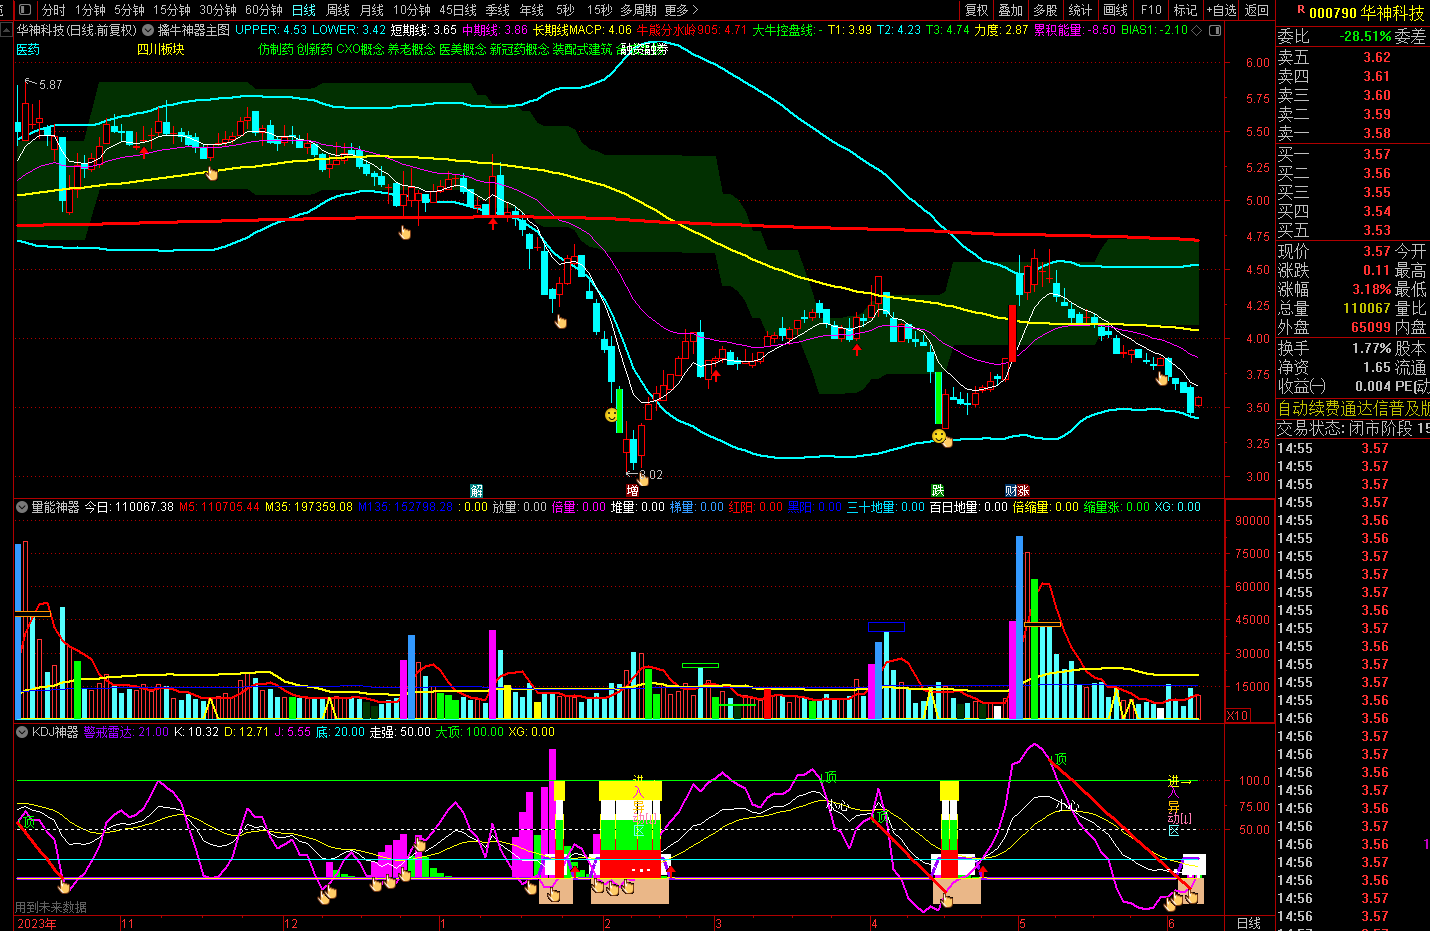This screenshot has height=931, width=1430.
Task: Click the X10 volume scale multiplier
Action: click(1238, 715)
